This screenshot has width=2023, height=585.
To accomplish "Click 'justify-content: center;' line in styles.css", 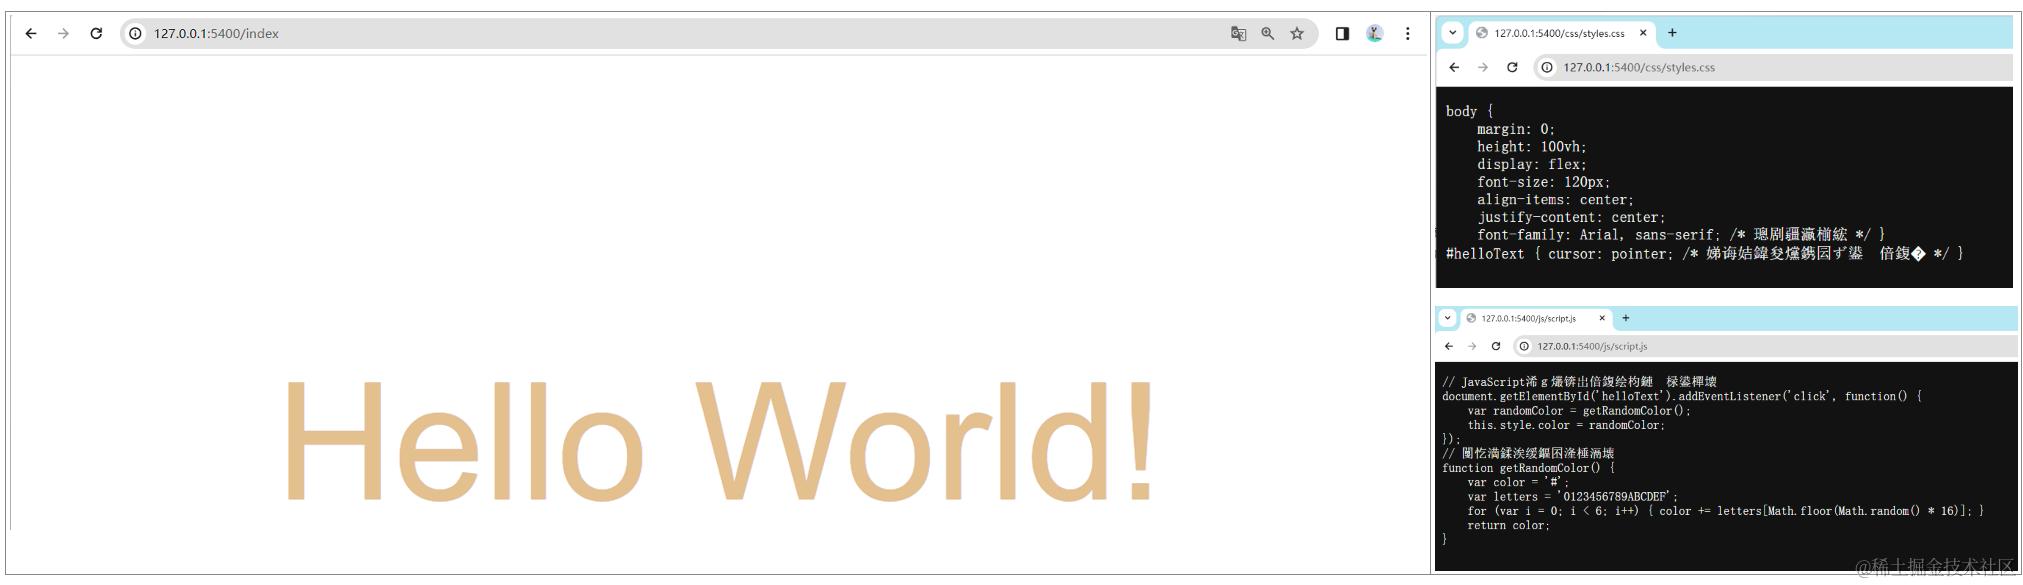I will tap(1571, 217).
